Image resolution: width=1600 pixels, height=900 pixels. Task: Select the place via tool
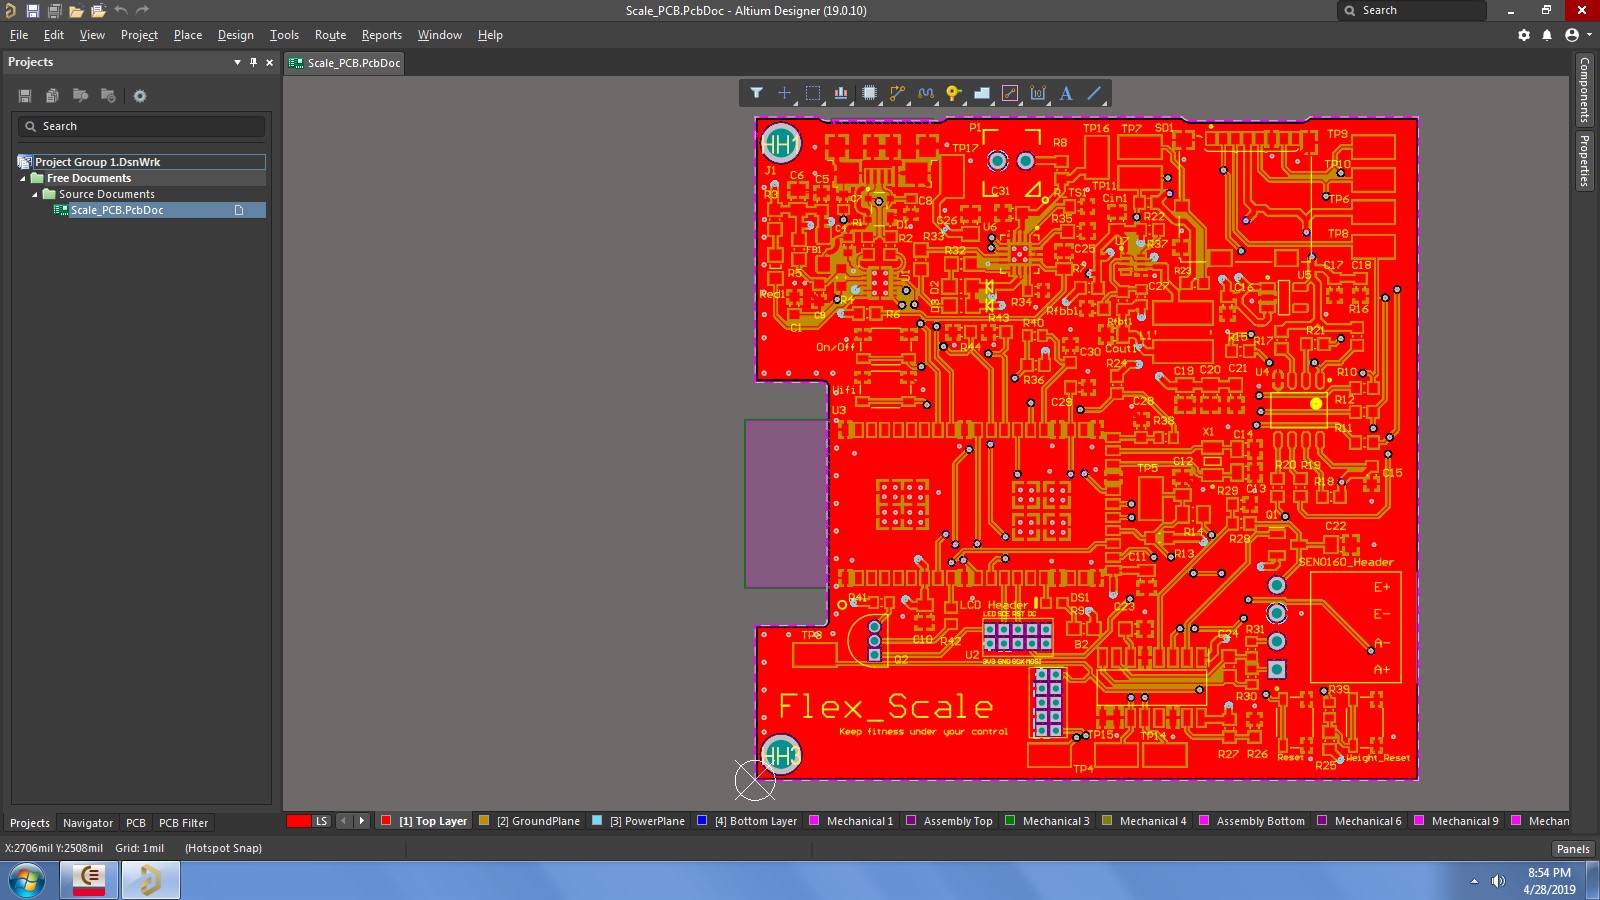pos(954,93)
